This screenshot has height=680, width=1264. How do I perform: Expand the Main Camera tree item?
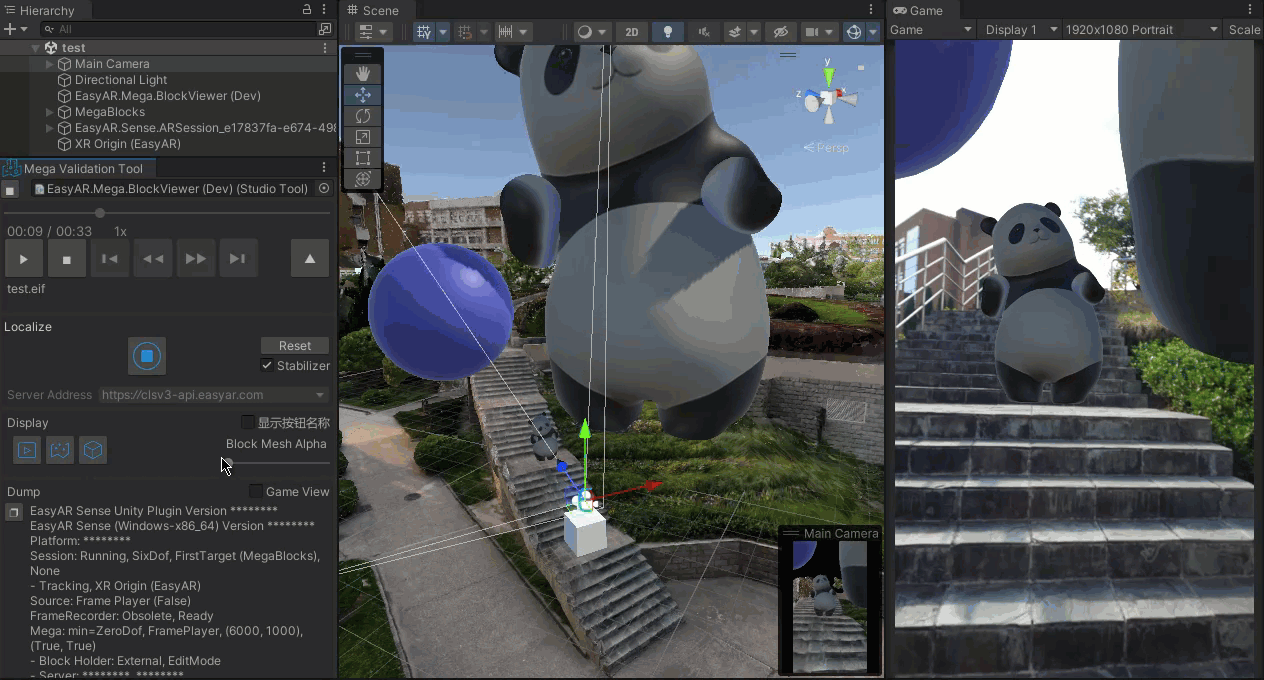pyautogui.click(x=50, y=64)
